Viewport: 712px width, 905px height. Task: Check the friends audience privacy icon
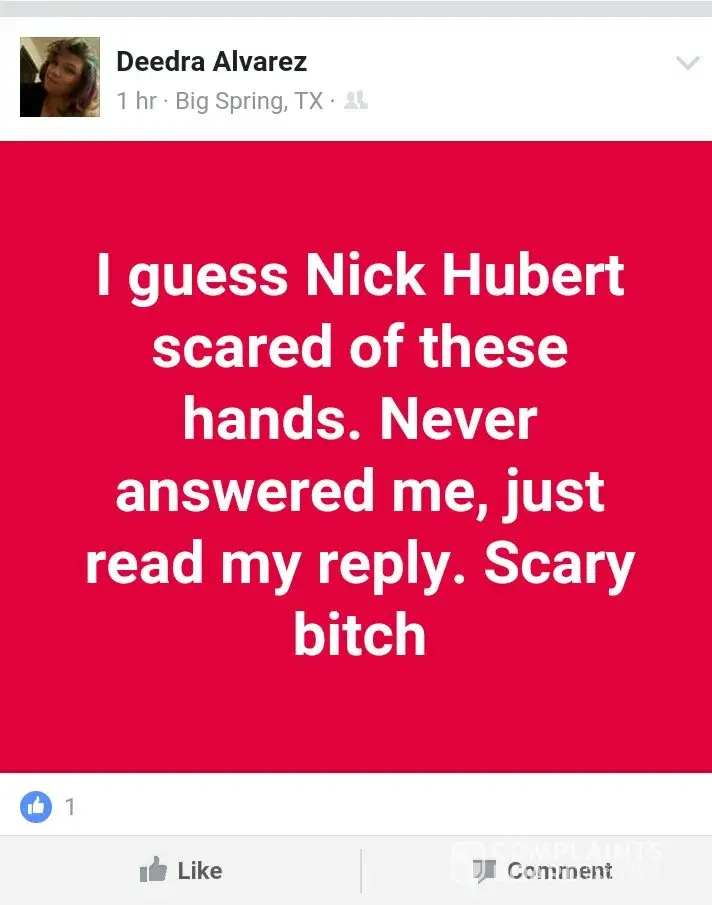click(x=355, y=100)
